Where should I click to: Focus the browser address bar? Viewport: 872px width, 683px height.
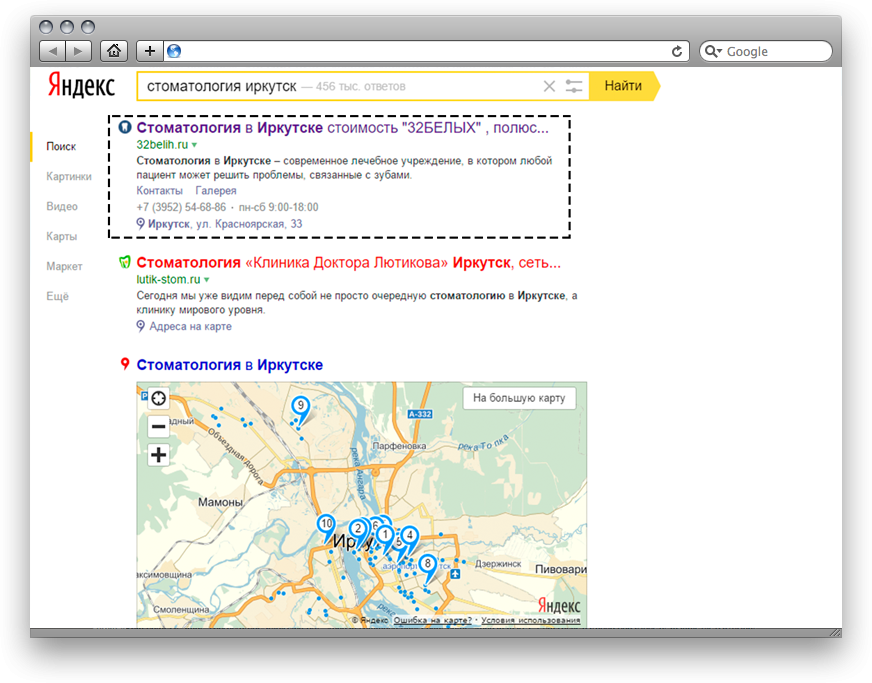[x=425, y=51]
